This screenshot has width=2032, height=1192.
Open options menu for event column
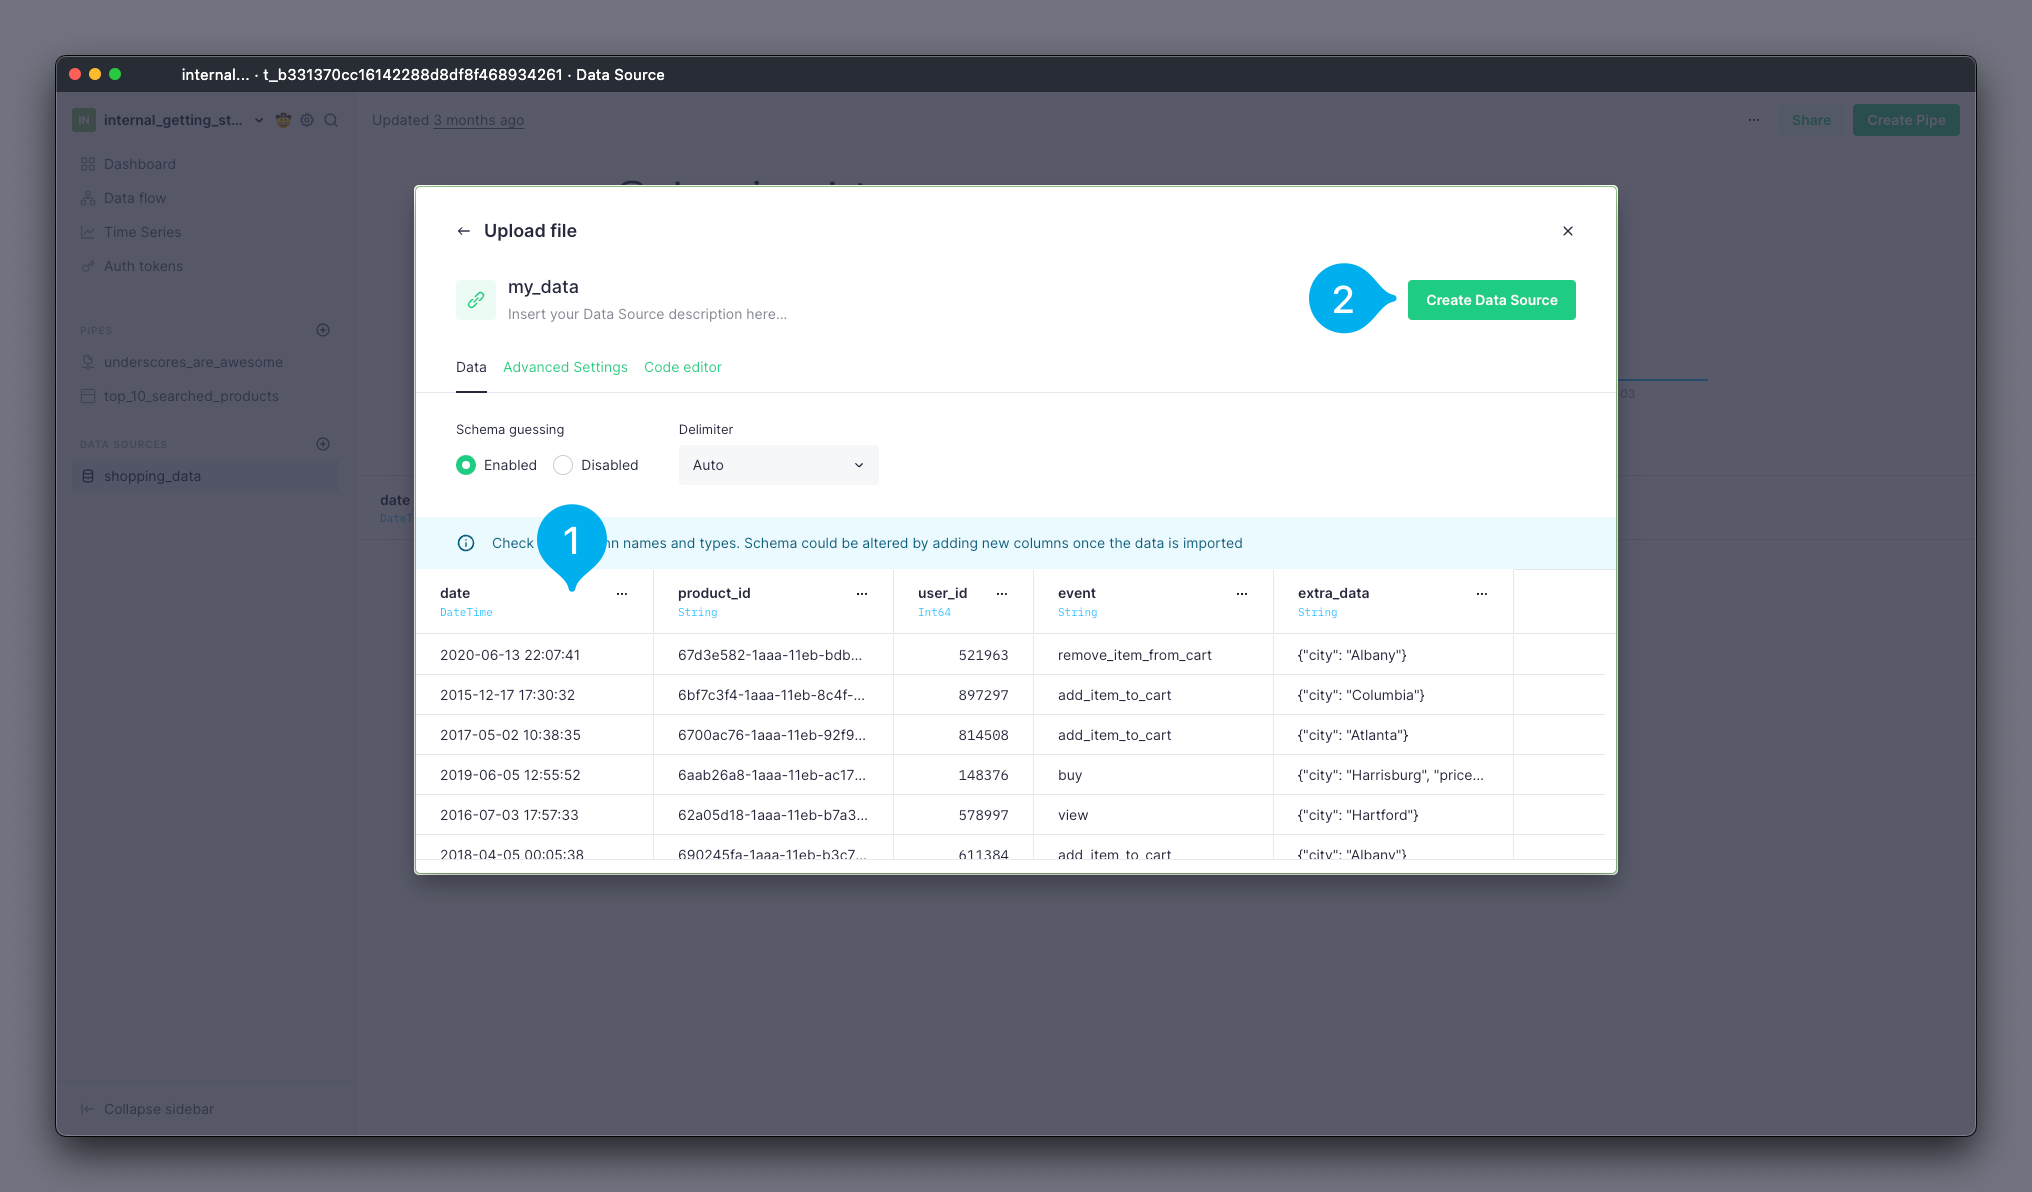pos(1242,593)
